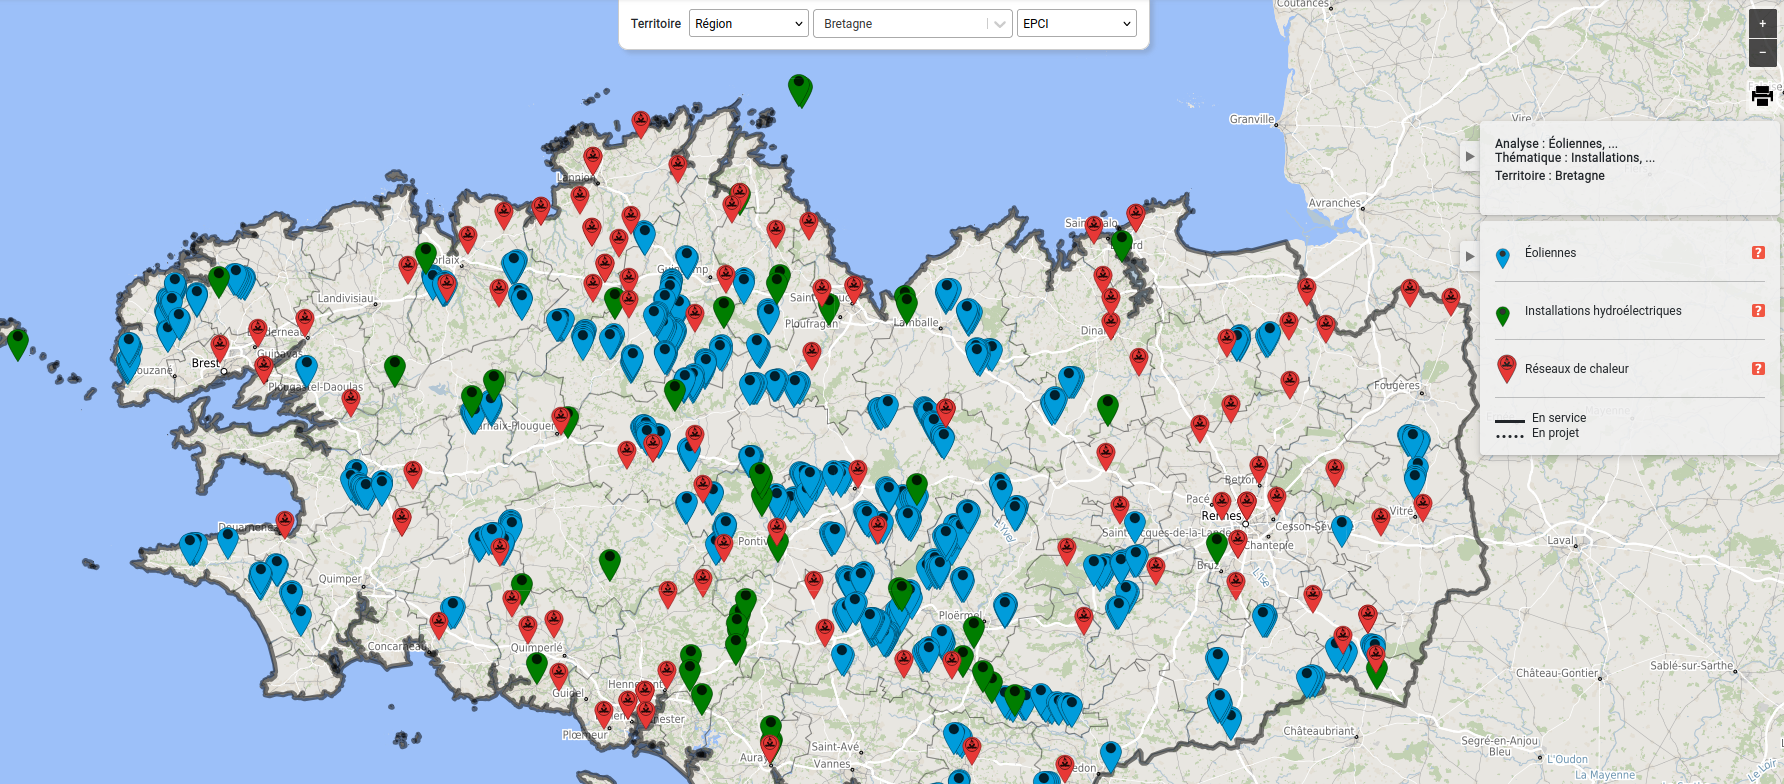Collapse the analysis info panel arrow
The width and height of the screenshot is (1784, 784).
coord(1470,156)
